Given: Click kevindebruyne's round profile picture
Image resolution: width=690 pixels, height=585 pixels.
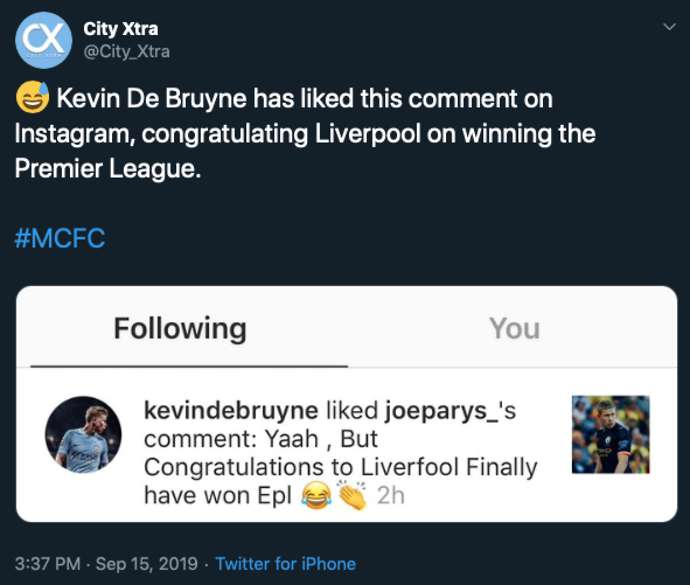Looking at the screenshot, I should [83, 435].
